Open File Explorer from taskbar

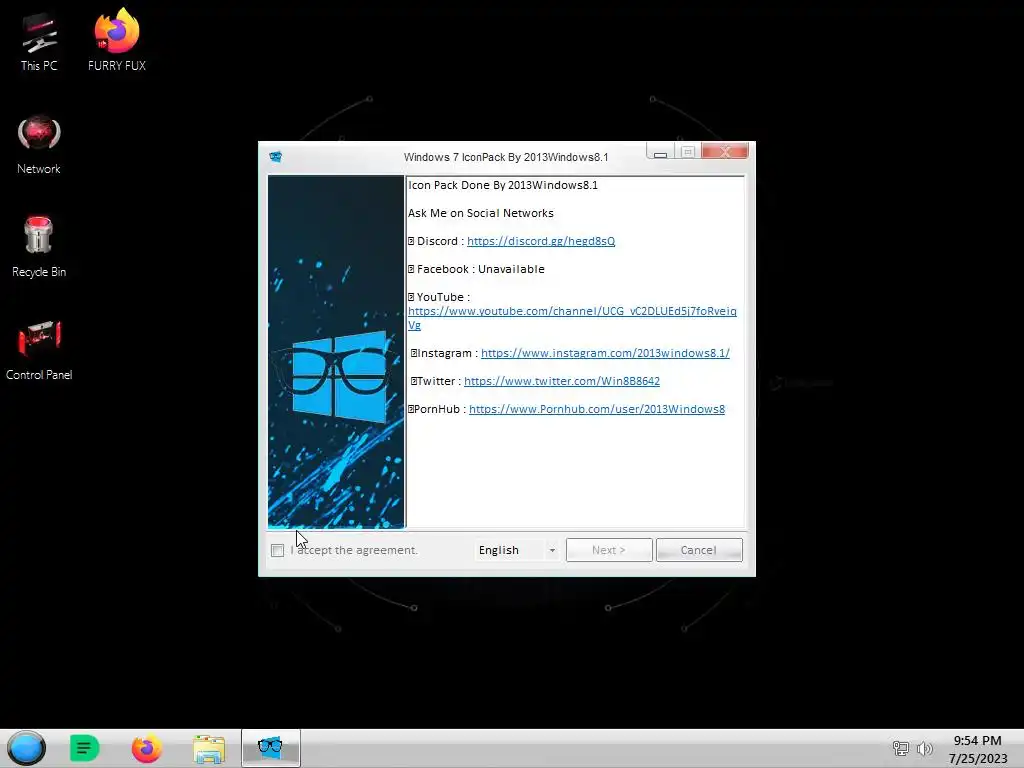coord(209,748)
